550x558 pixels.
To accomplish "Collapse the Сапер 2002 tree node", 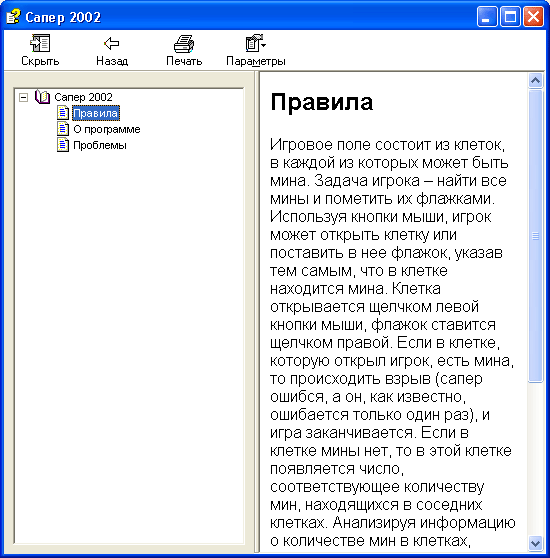I will 23,97.
